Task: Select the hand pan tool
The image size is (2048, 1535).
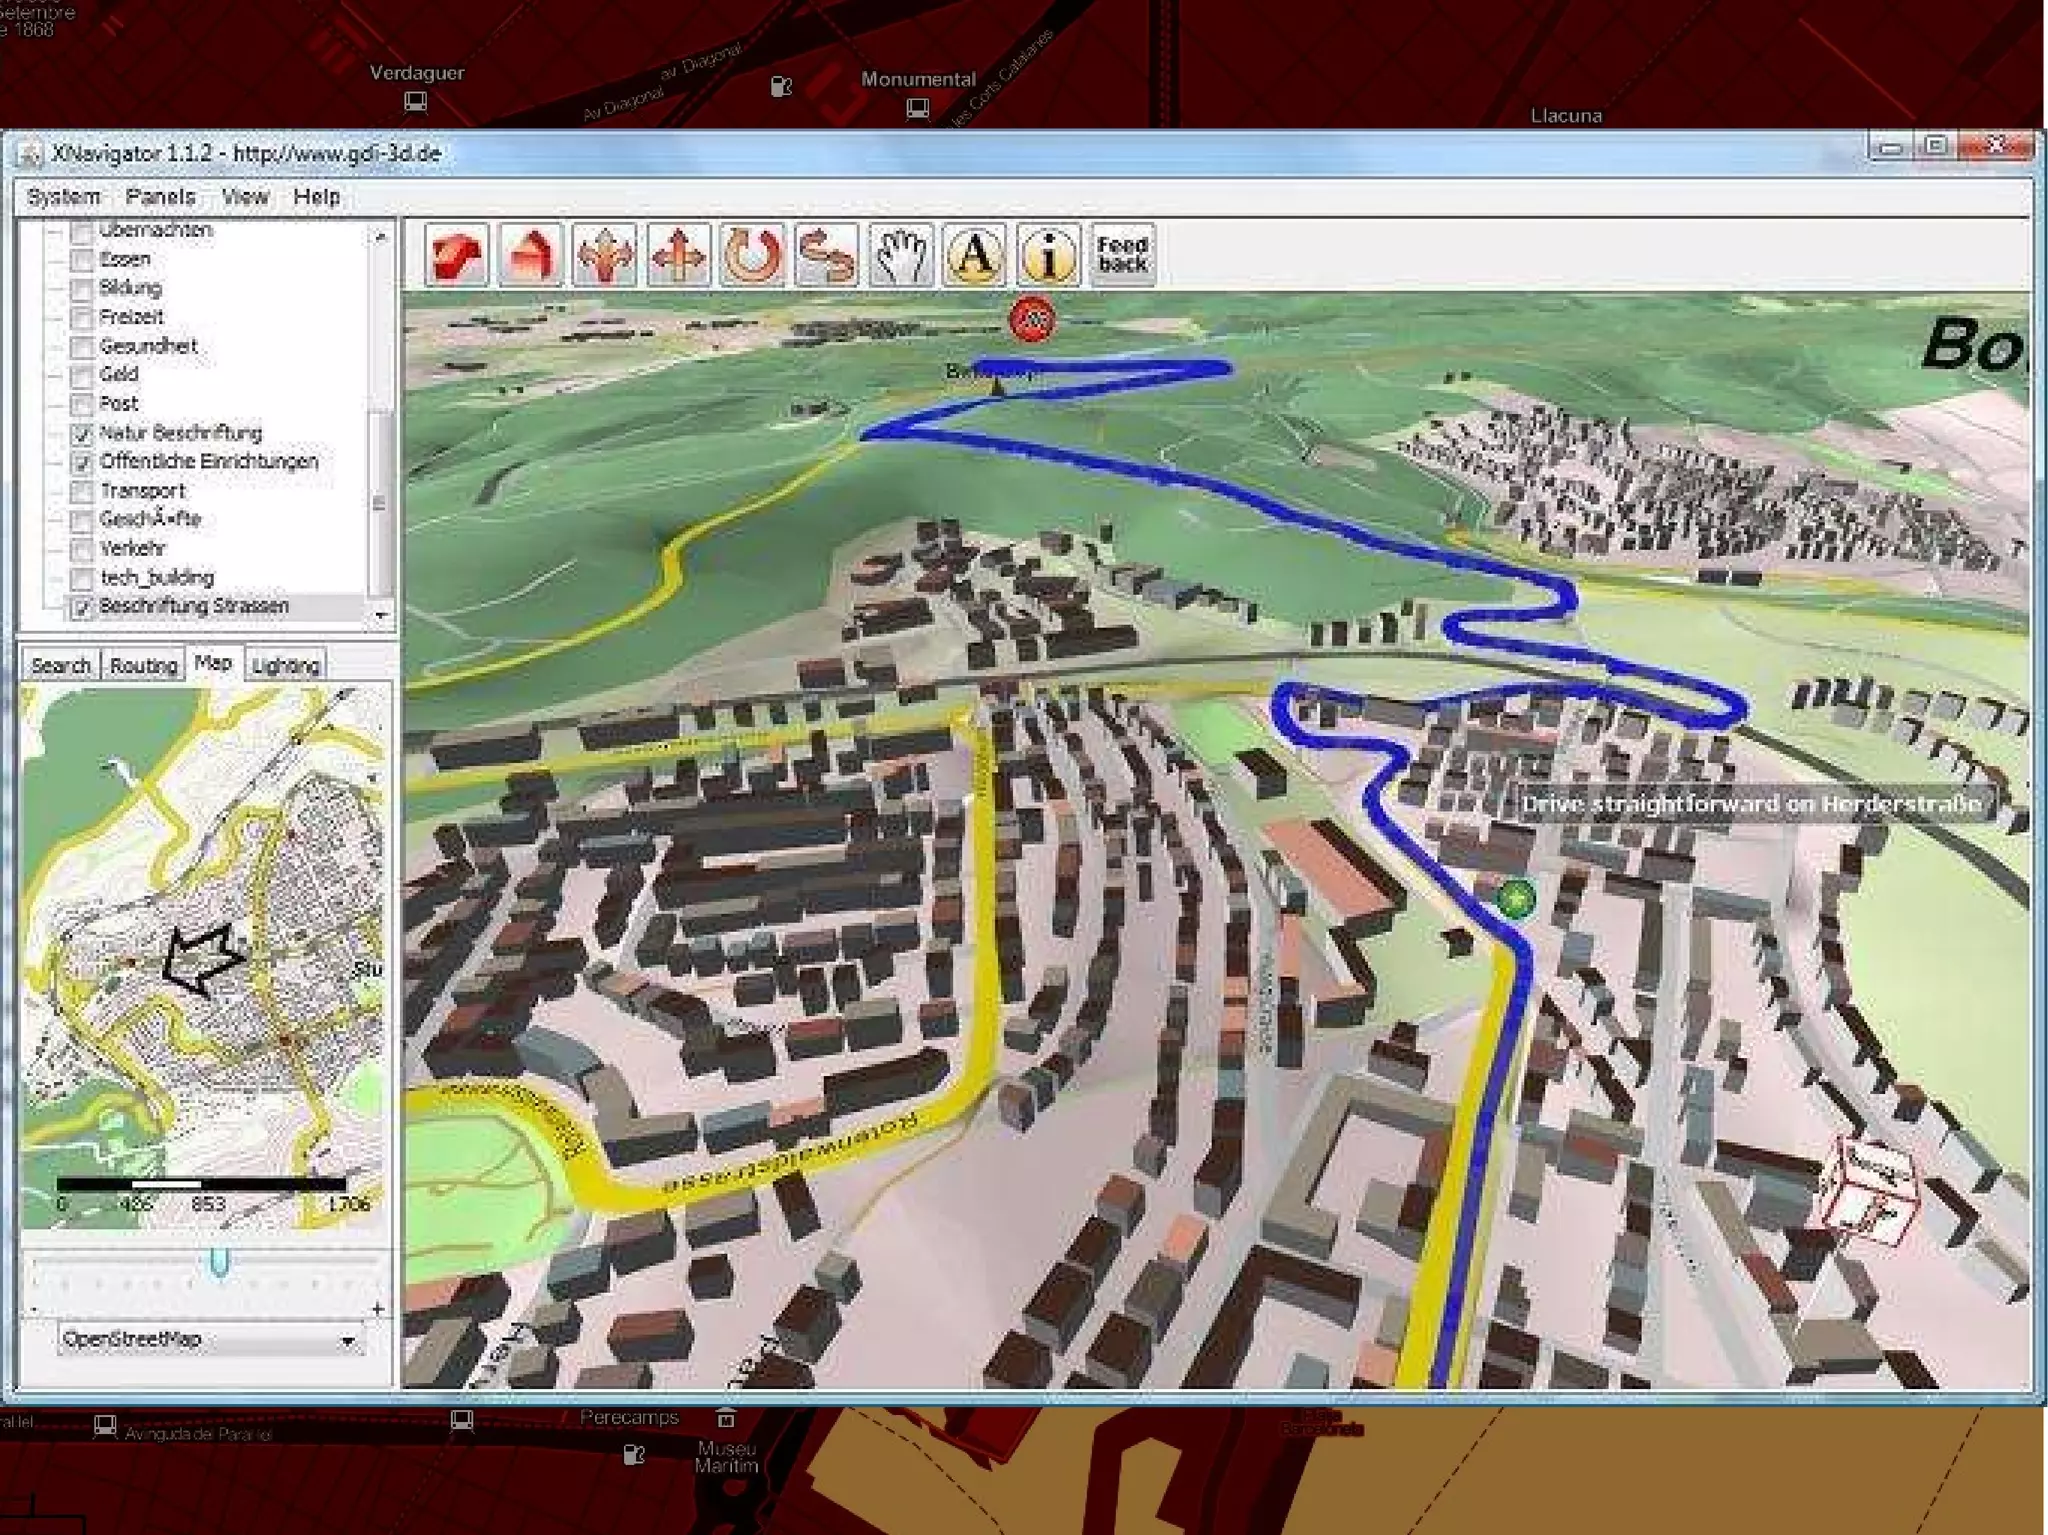Action: pos(900,255)
